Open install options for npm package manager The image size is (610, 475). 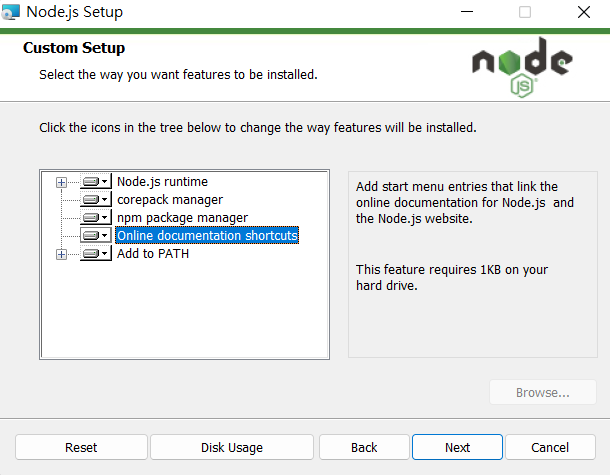pos(96,217)
